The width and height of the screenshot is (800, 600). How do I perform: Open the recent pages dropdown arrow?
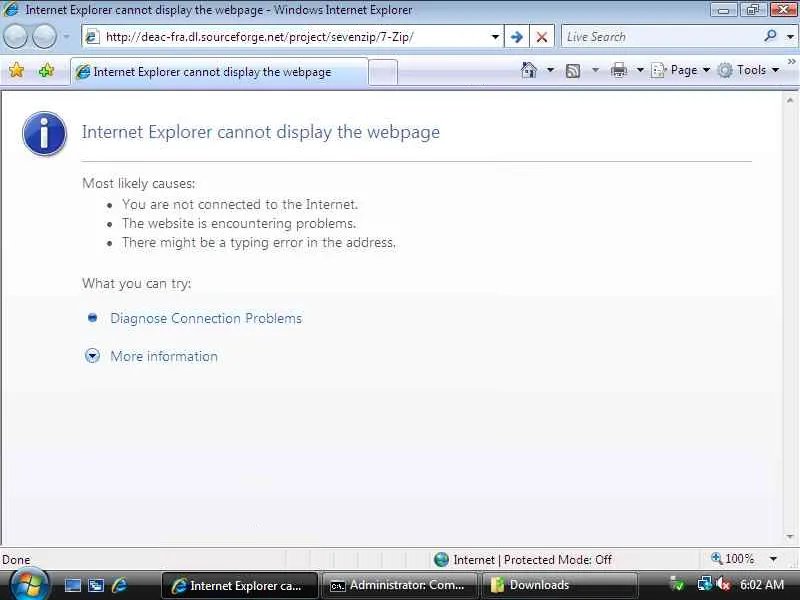pos(66,37)
